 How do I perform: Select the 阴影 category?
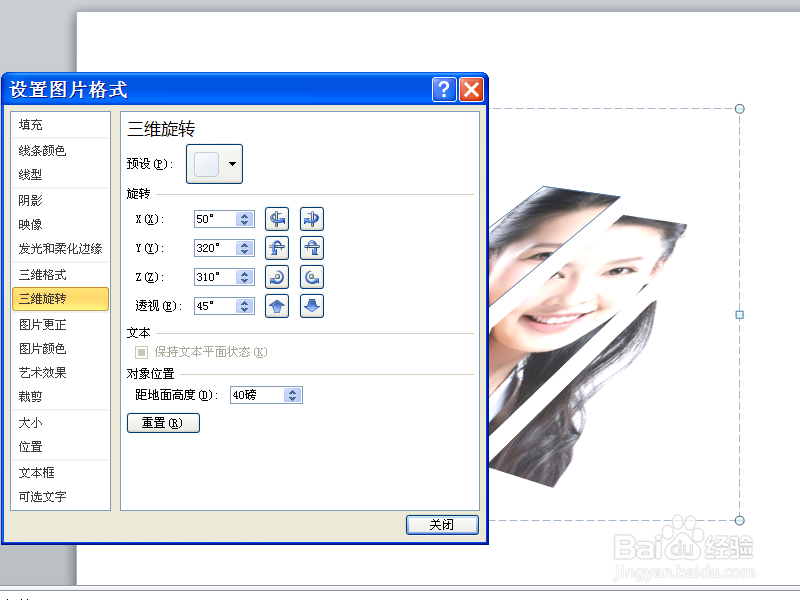click(60, 201)
